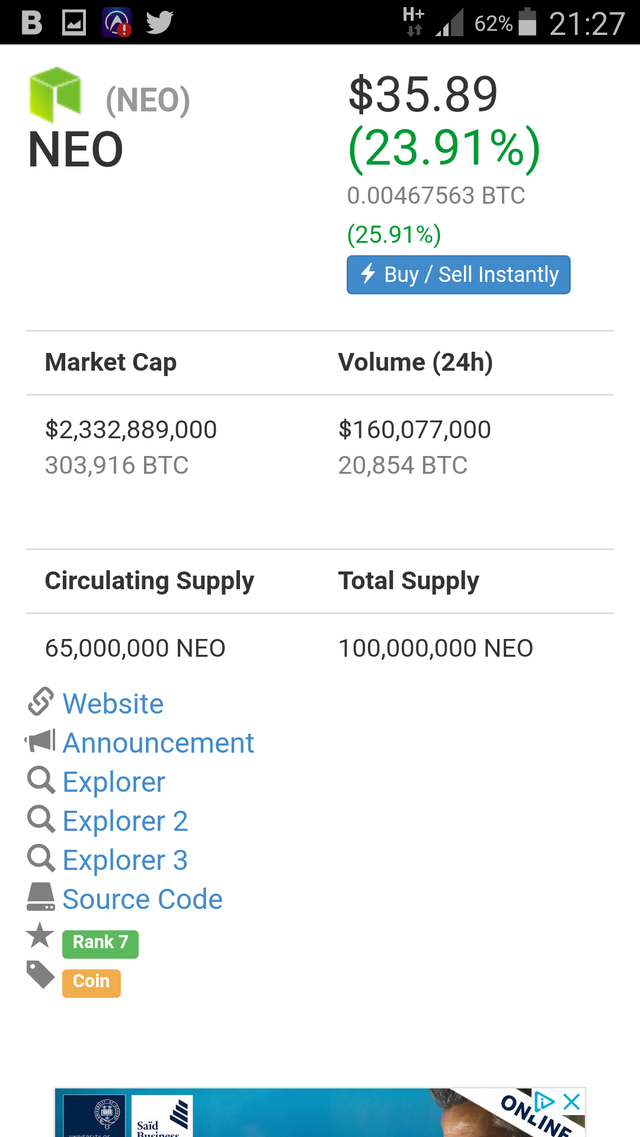Open the Explorer 3 link
This screenshot has height=1137, width=640.
125,860
